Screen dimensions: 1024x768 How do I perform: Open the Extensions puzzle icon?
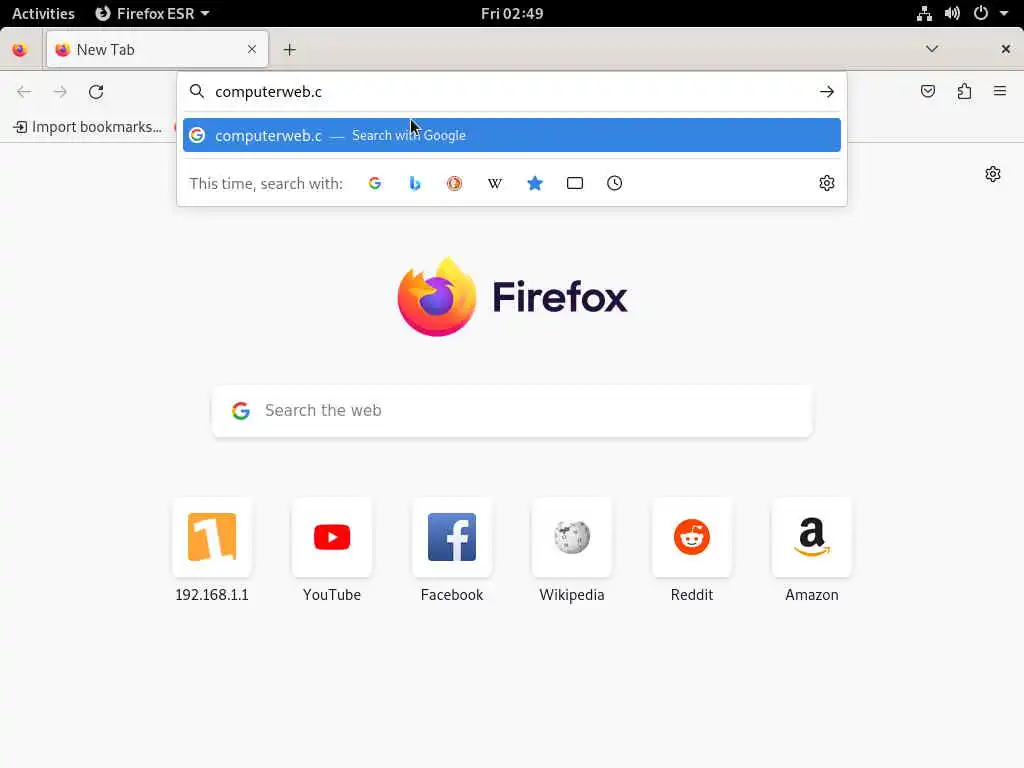point(965,91)
